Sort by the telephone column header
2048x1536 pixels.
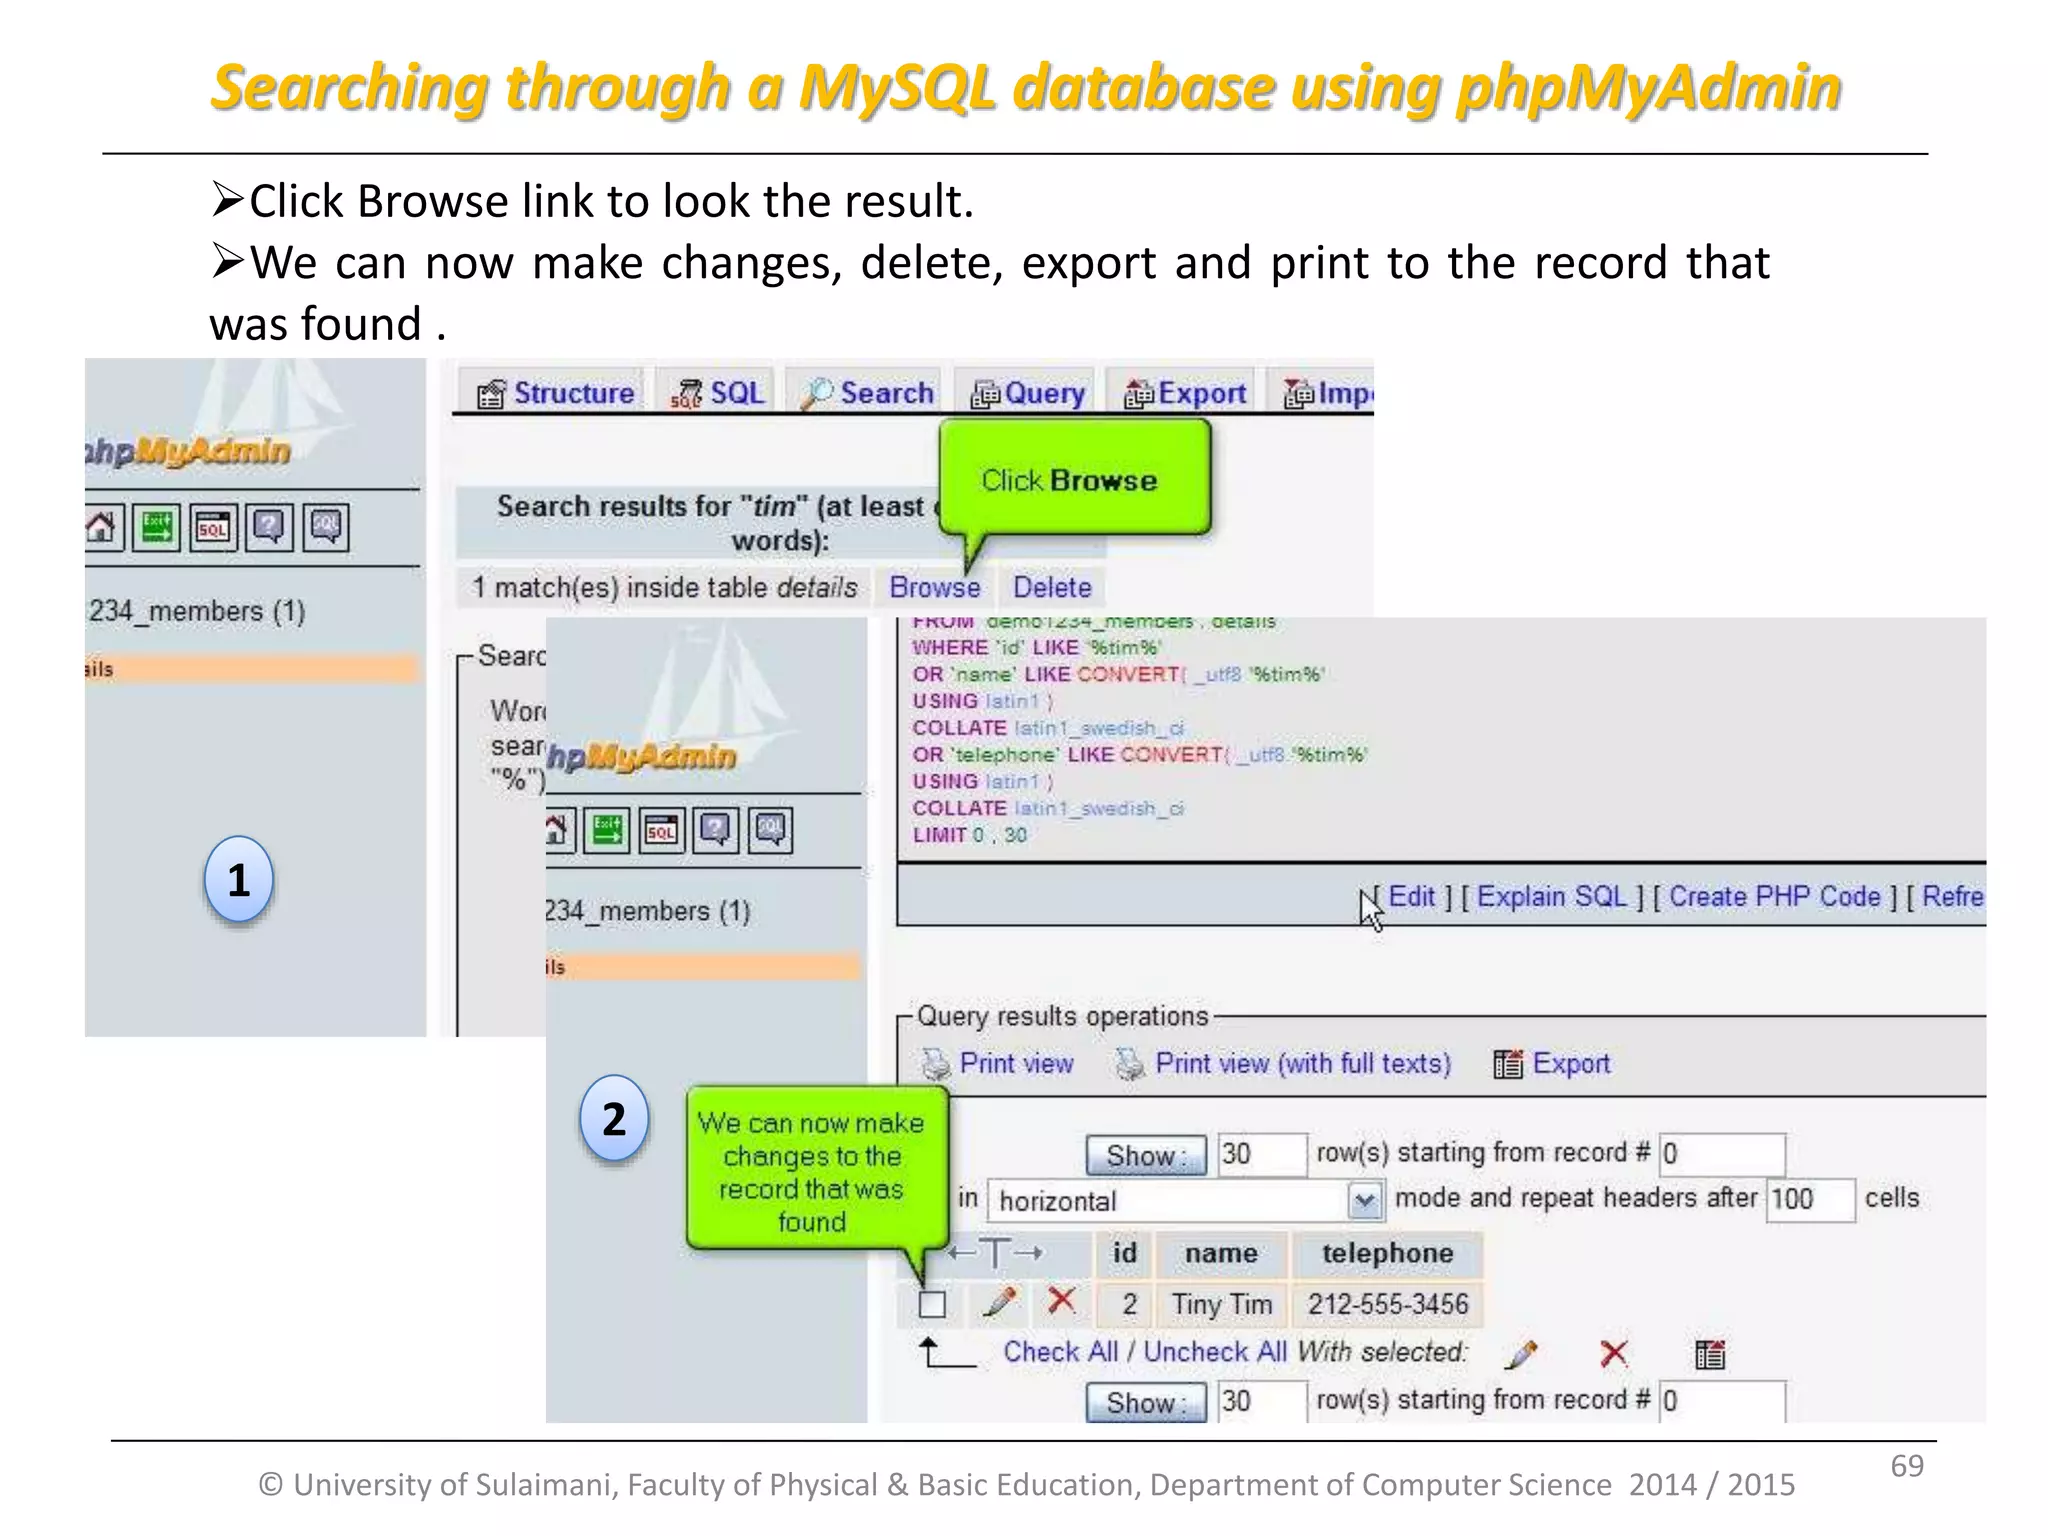pyautogui.click(x=1387, y=1253)
